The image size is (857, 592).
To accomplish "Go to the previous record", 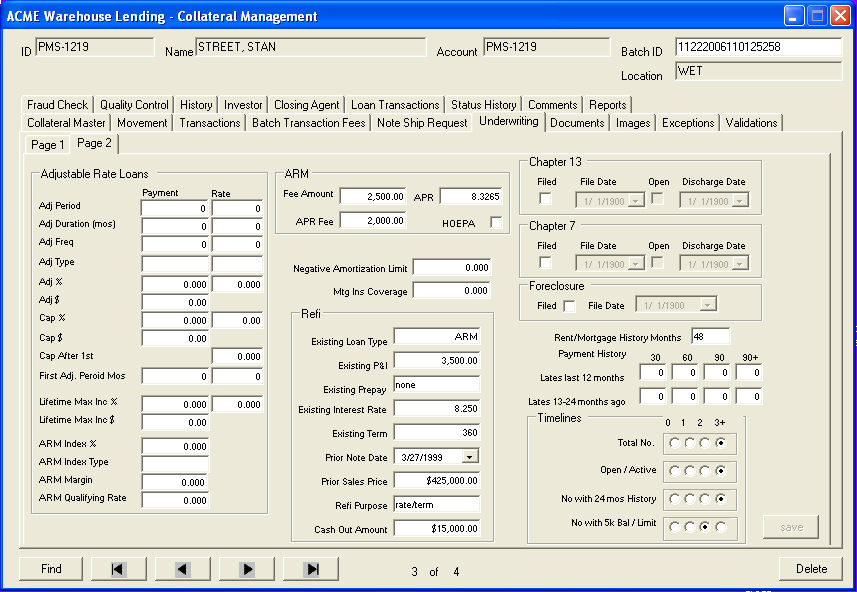I will (182, 569).
